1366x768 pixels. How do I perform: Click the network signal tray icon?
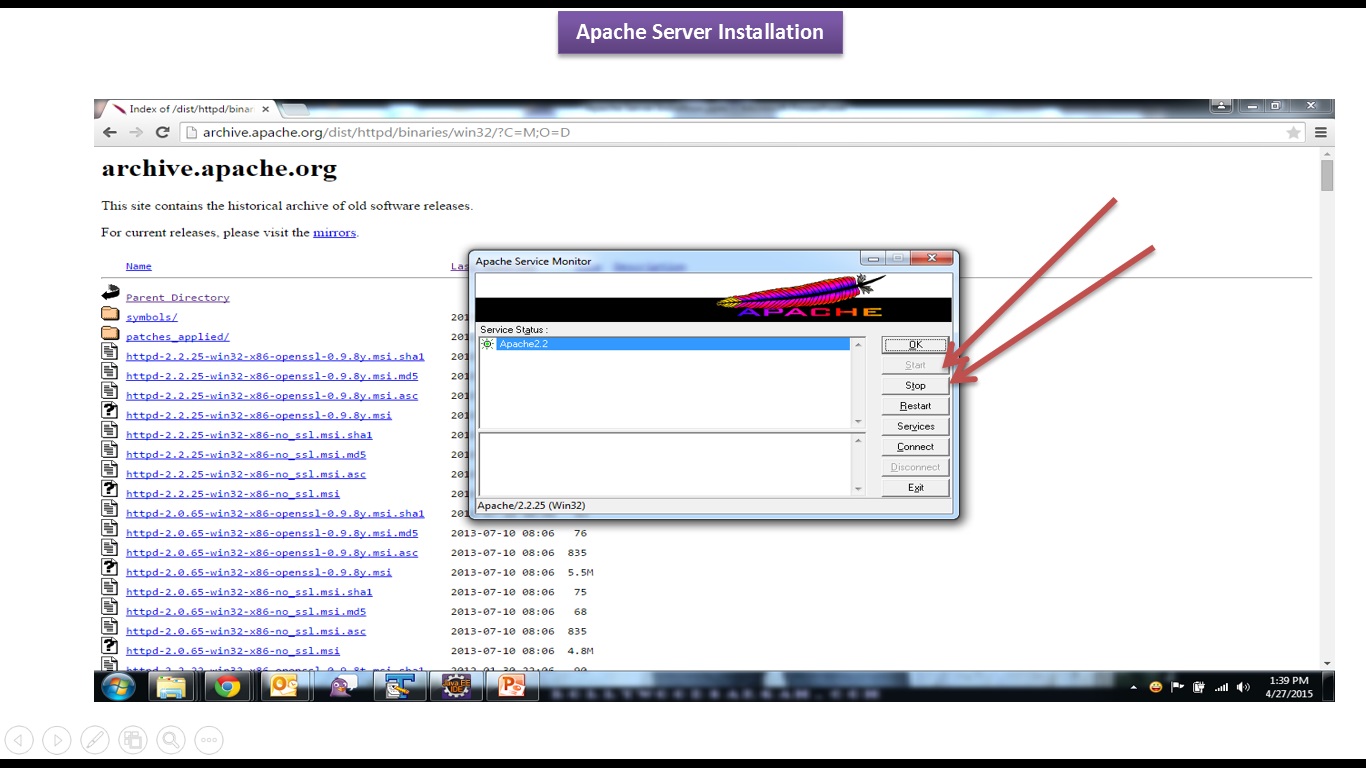[x=1221, y=688]
